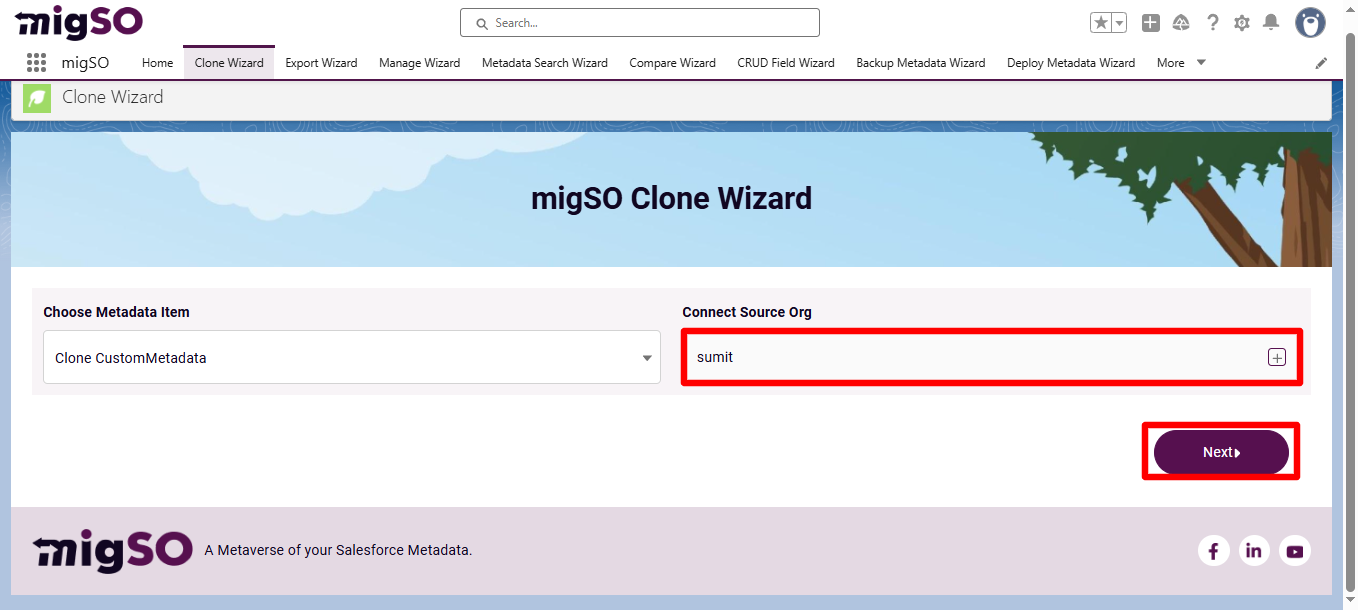
Task: Open the Setup gear icon
Action: (1242, 22)
